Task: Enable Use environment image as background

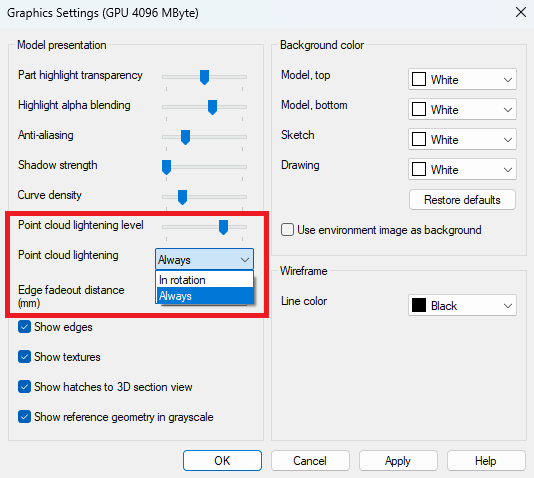Action: [x=287, y=230]
